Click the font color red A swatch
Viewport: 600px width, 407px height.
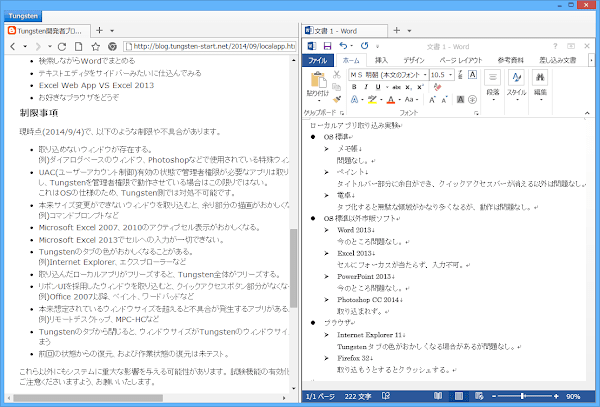pyautogui.click(x=391, y=100)
